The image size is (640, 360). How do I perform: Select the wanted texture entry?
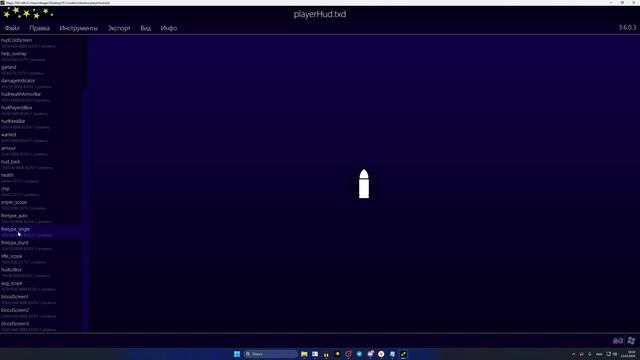[41, 137]
